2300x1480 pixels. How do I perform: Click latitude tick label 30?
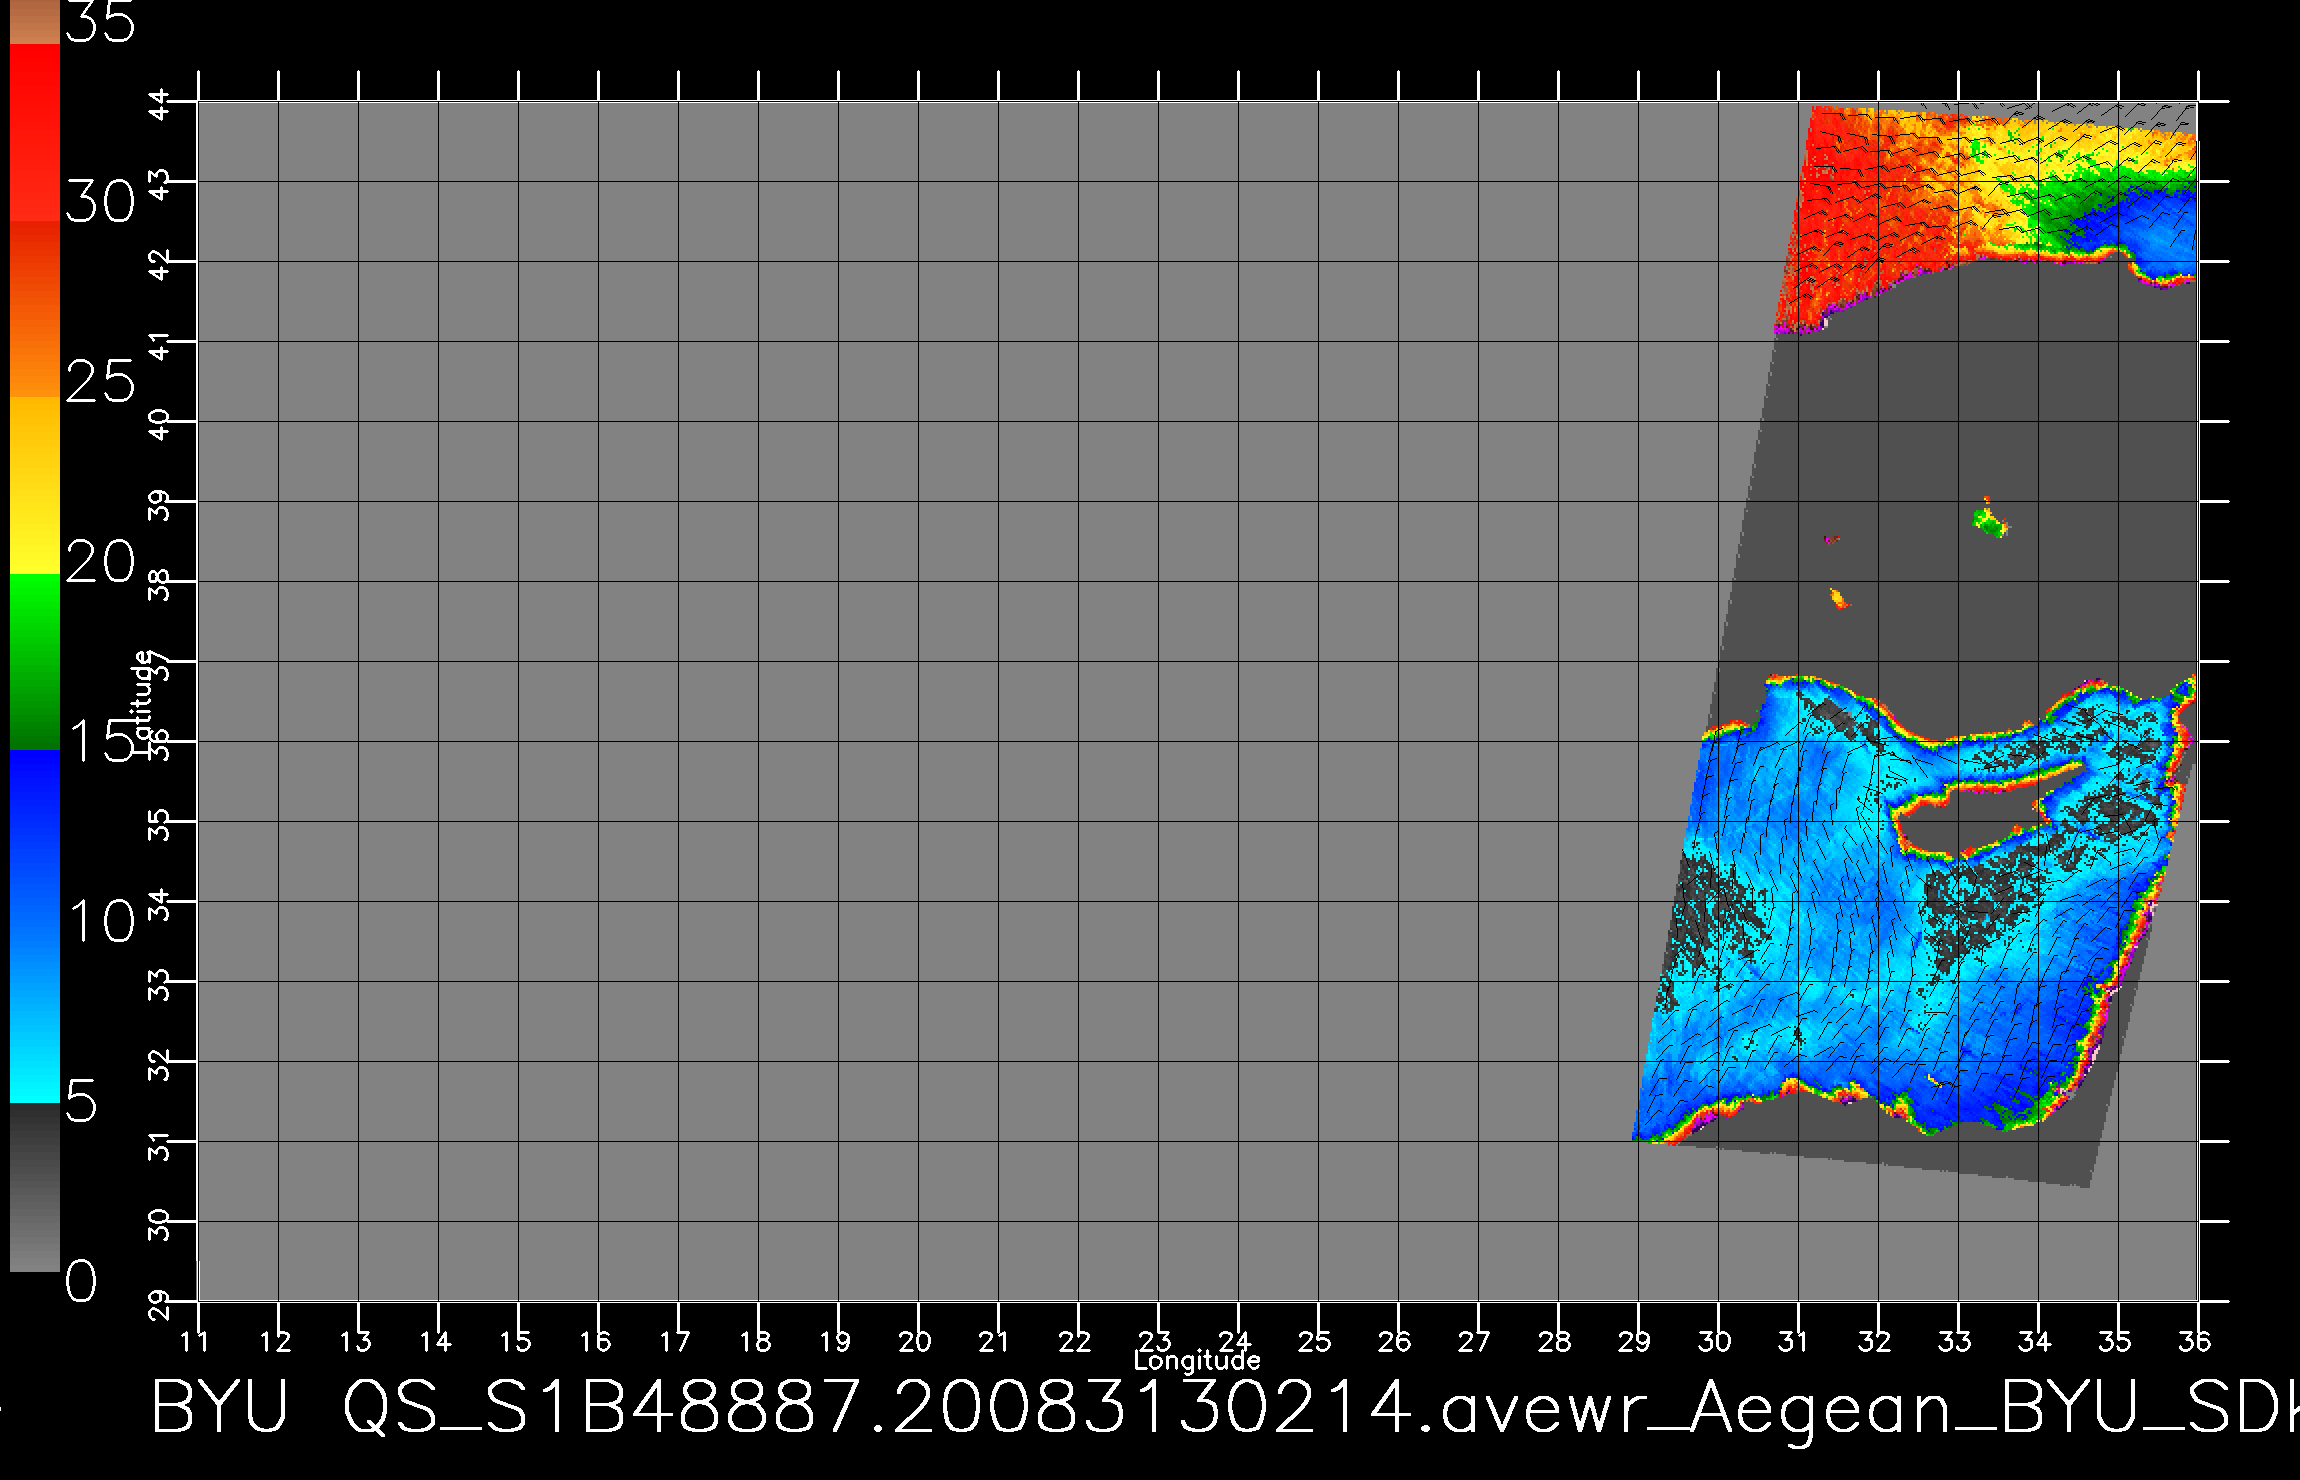[x=160, y=1226]
